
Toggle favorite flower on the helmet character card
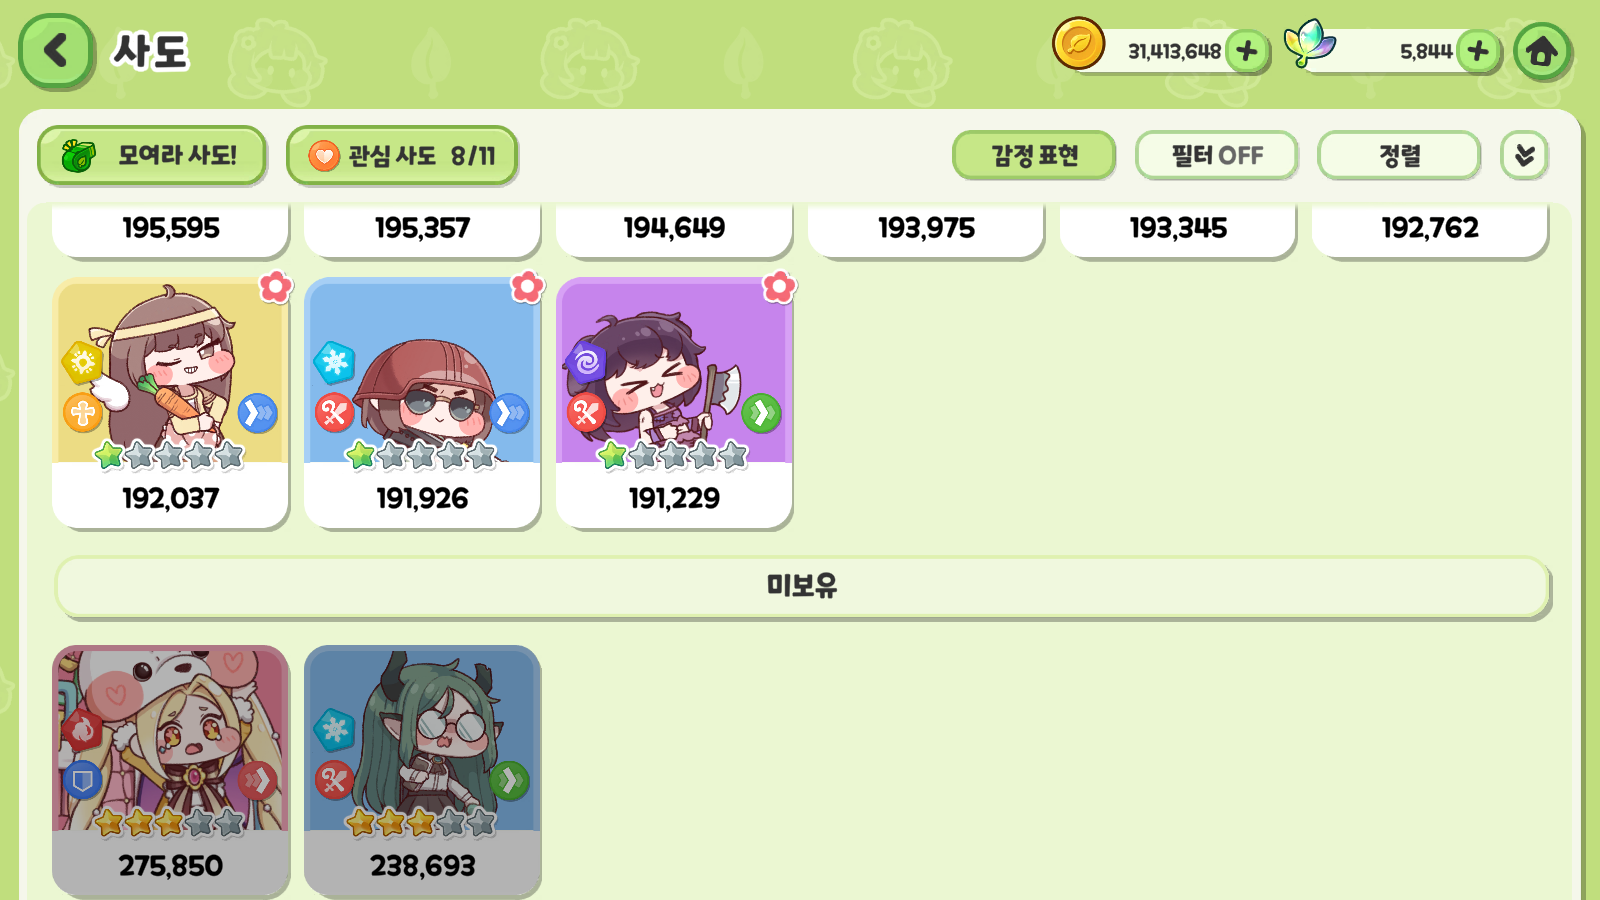tap(528, 287)
